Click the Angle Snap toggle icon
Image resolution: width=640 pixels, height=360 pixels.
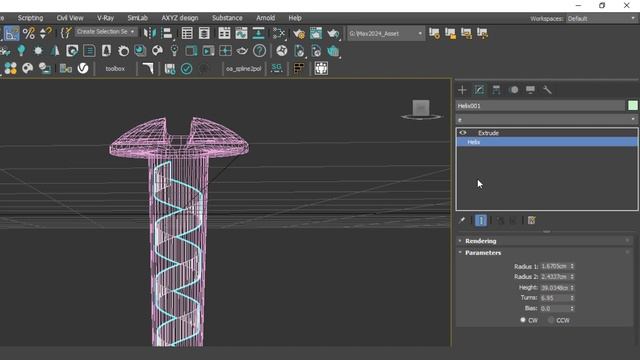[x=11, y=33]
